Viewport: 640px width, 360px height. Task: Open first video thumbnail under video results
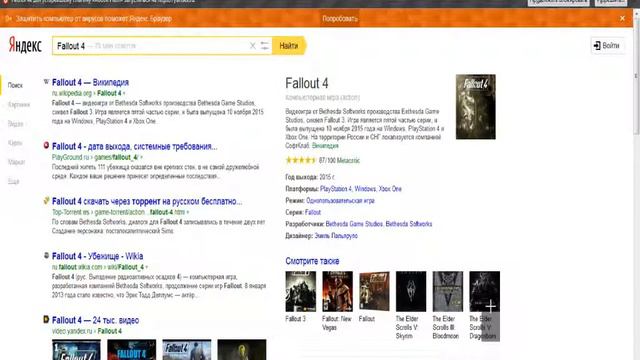(76, 350)
